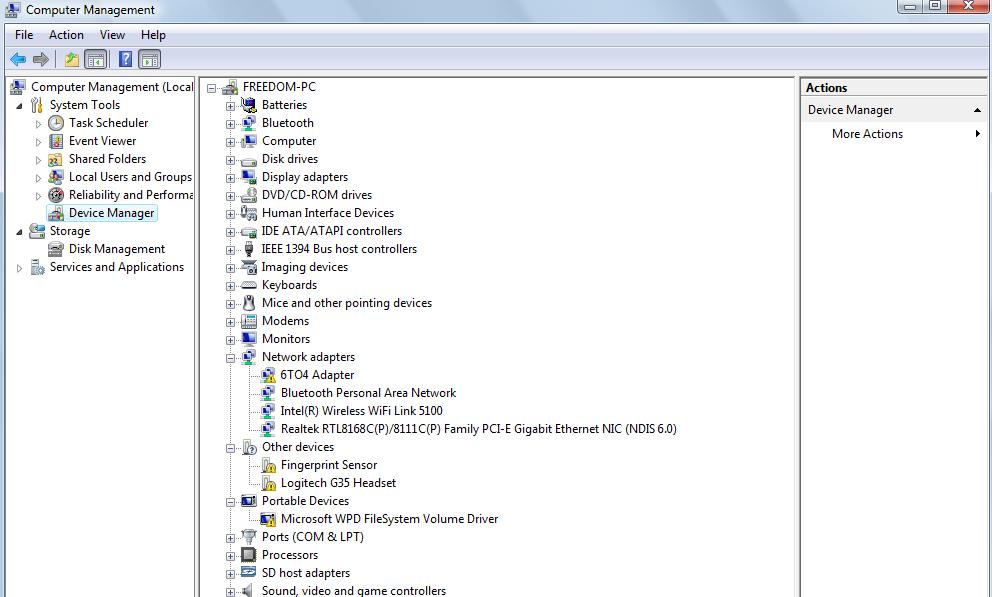
Task: Select the Computer category label
Action: pyautogui.click(x=289, y=141)
